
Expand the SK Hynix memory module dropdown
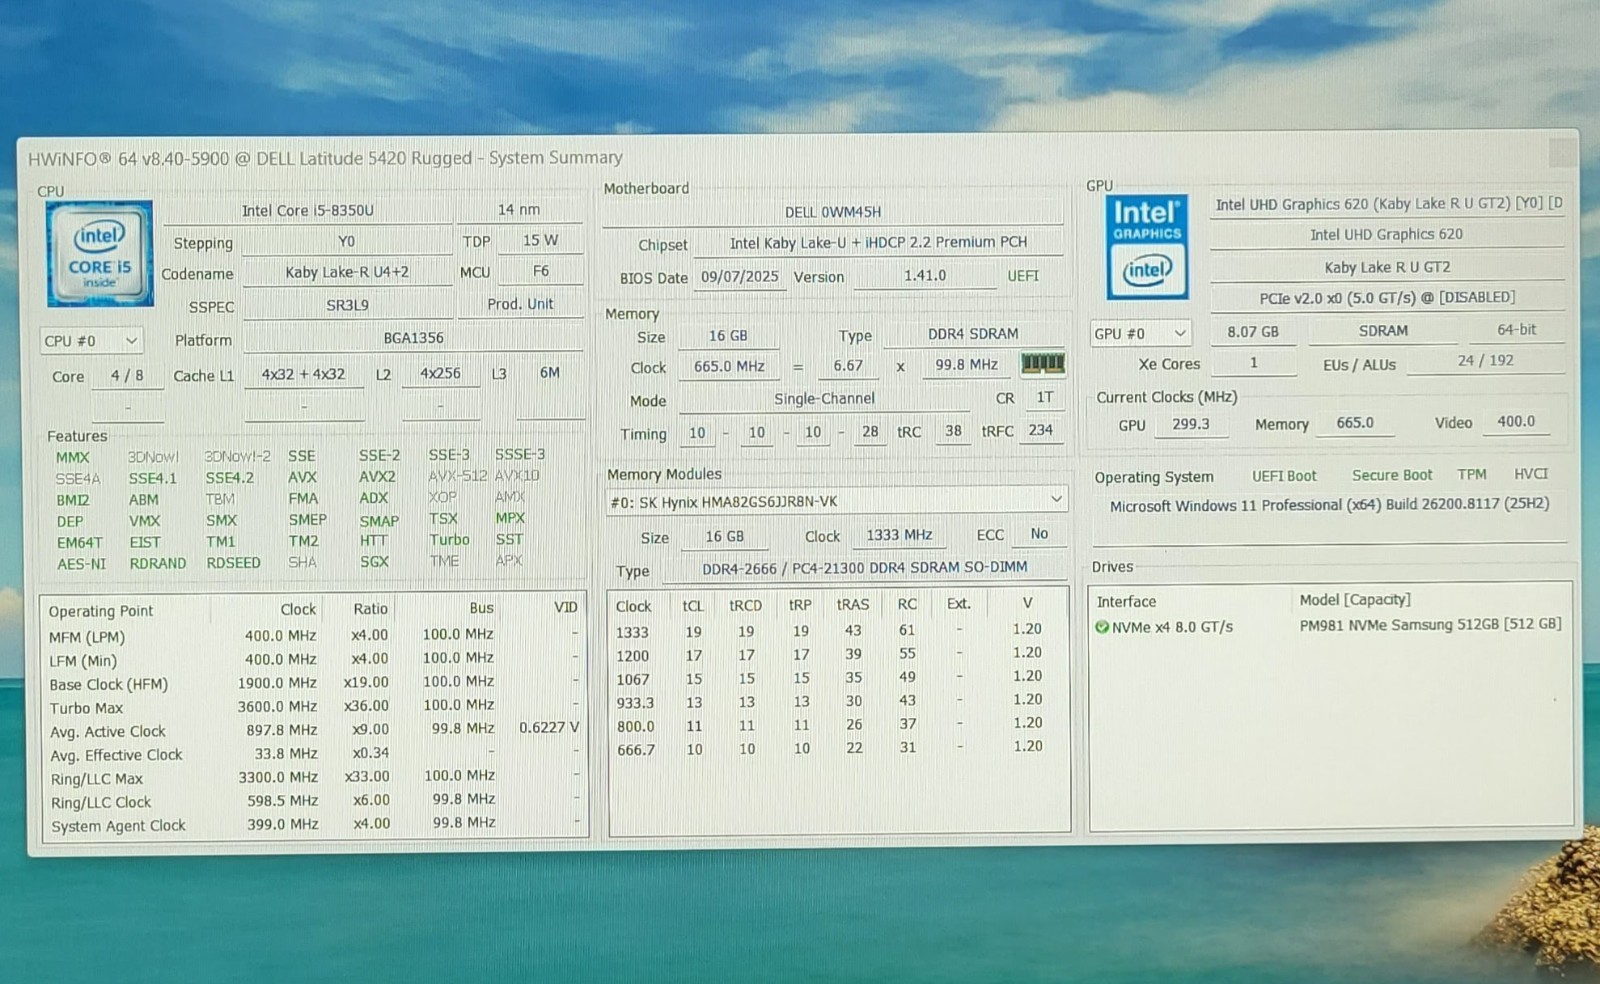tap(836, 501)
